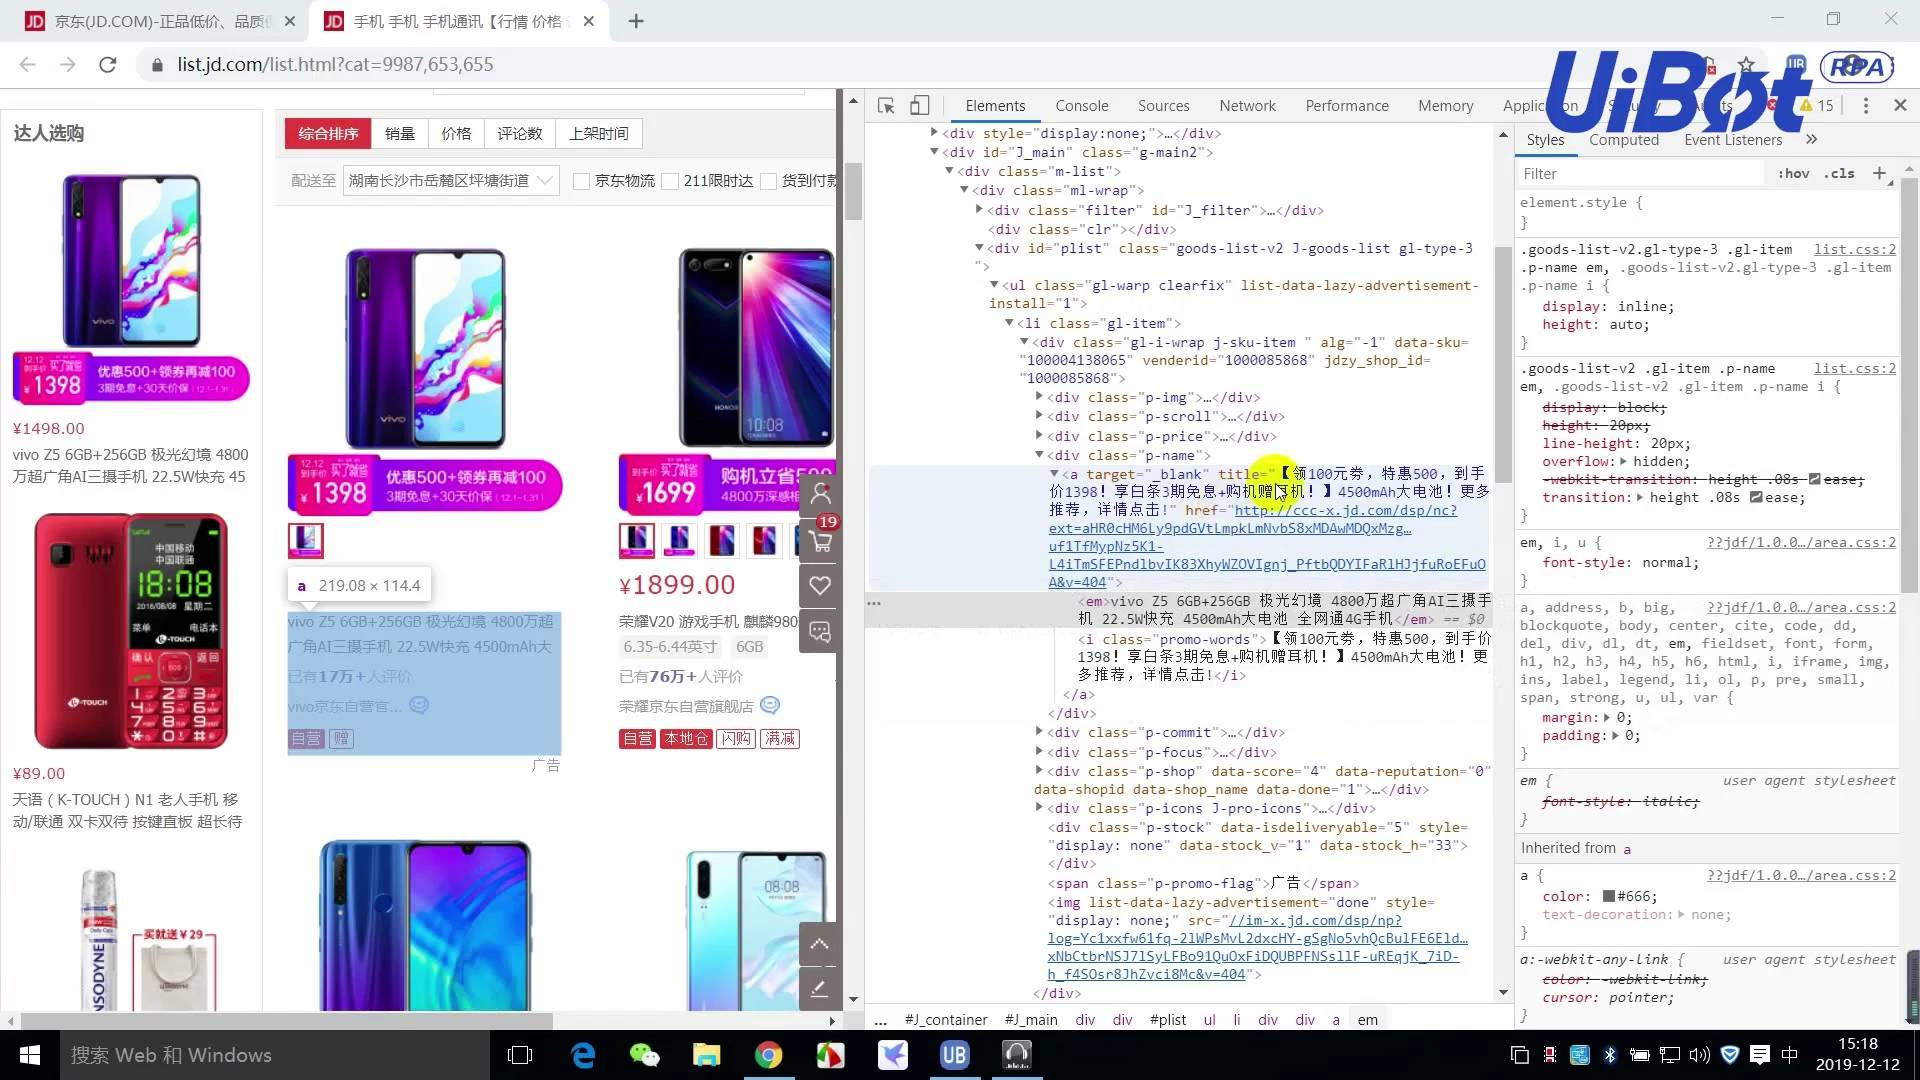Click the address bar URL list.jd.com
Screen dimensions: 1920x1080
[x=335, y=64]
